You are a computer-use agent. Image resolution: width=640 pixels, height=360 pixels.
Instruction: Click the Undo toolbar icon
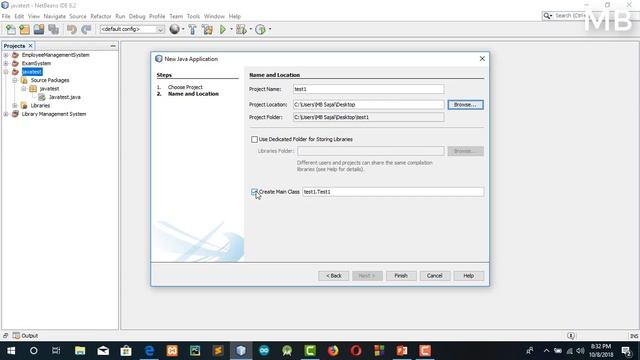71,29
